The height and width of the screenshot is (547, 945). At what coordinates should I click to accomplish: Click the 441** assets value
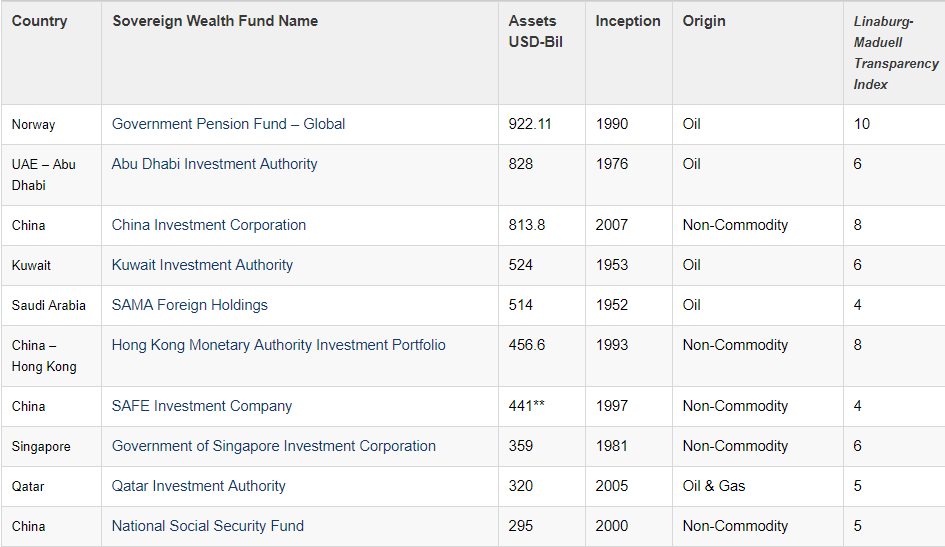pos(527,406)
